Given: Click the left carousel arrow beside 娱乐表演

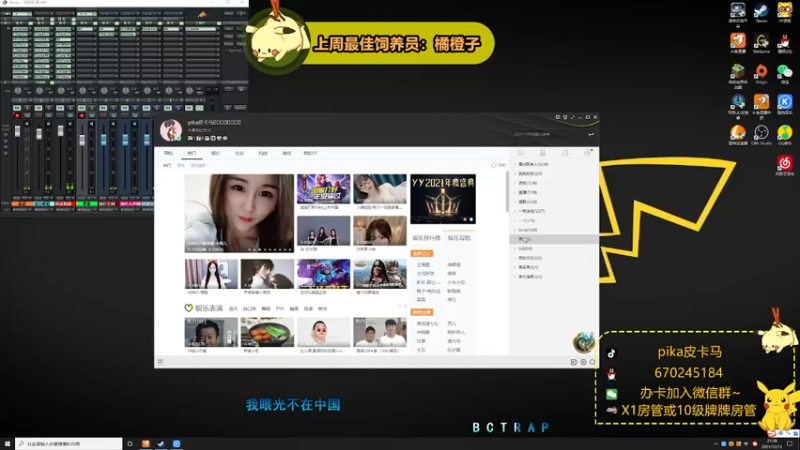Looking at the screenshot, I should tap(400, 306).
